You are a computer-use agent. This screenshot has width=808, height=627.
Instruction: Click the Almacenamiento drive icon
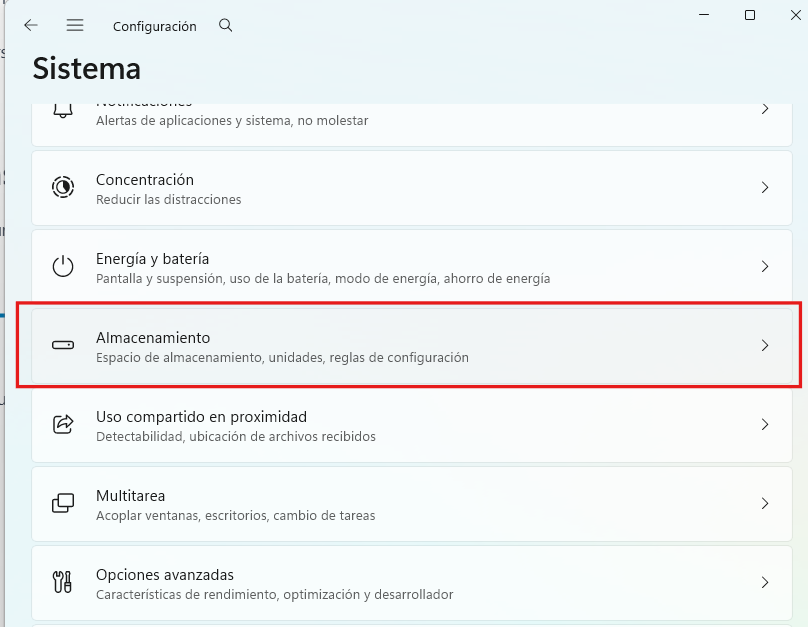pos(63,345)
